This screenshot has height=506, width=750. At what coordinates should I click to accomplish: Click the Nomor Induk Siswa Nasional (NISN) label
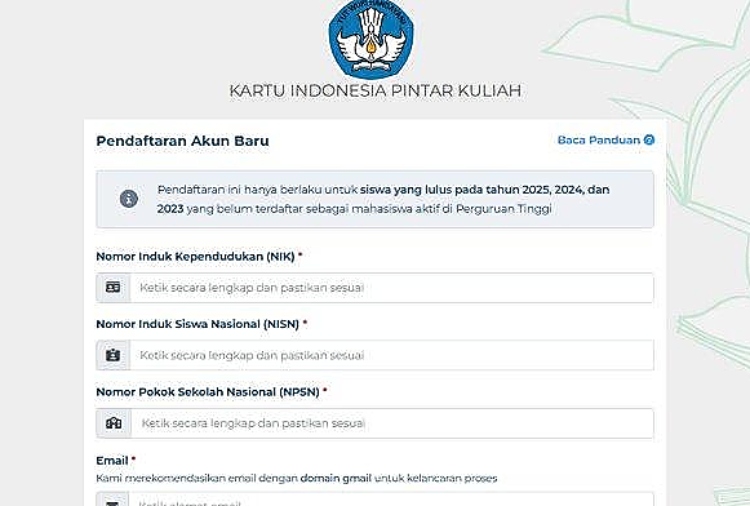[x=201, y=324]
